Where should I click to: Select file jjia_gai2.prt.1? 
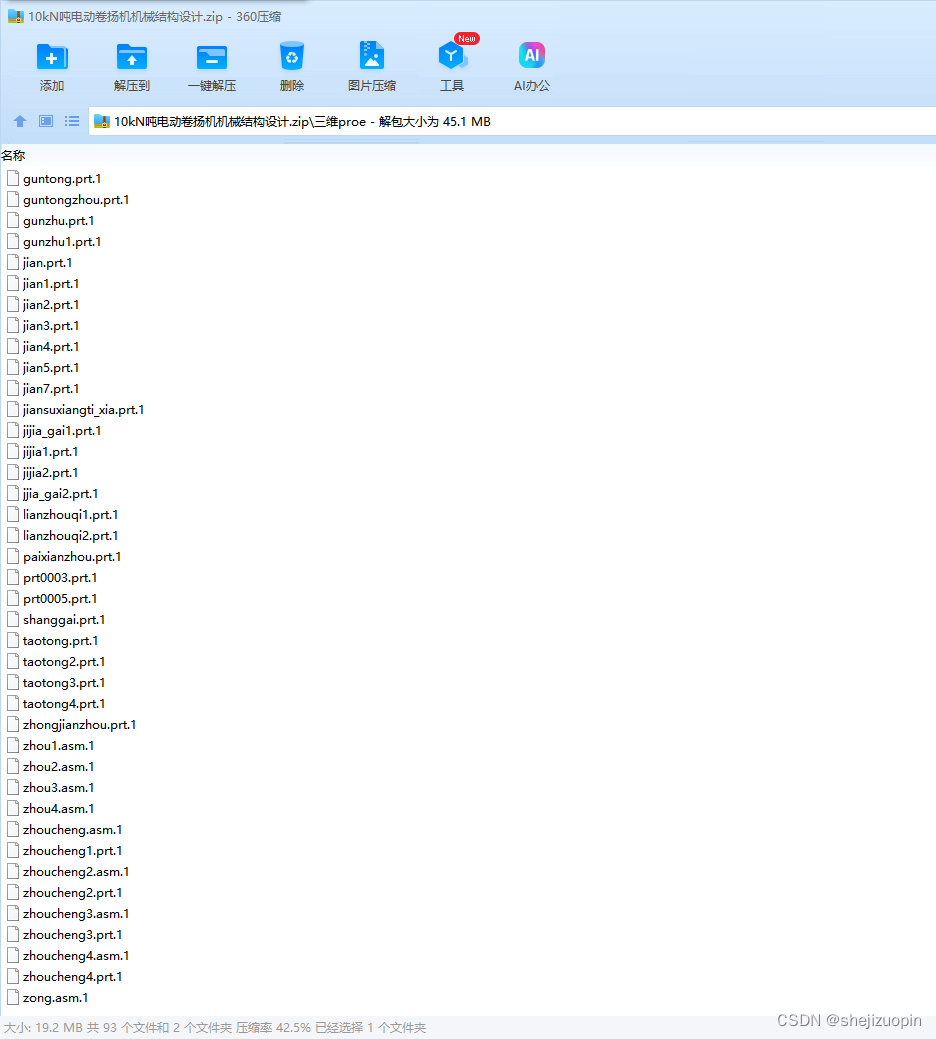pyautogui.click(x=53, y=494)
